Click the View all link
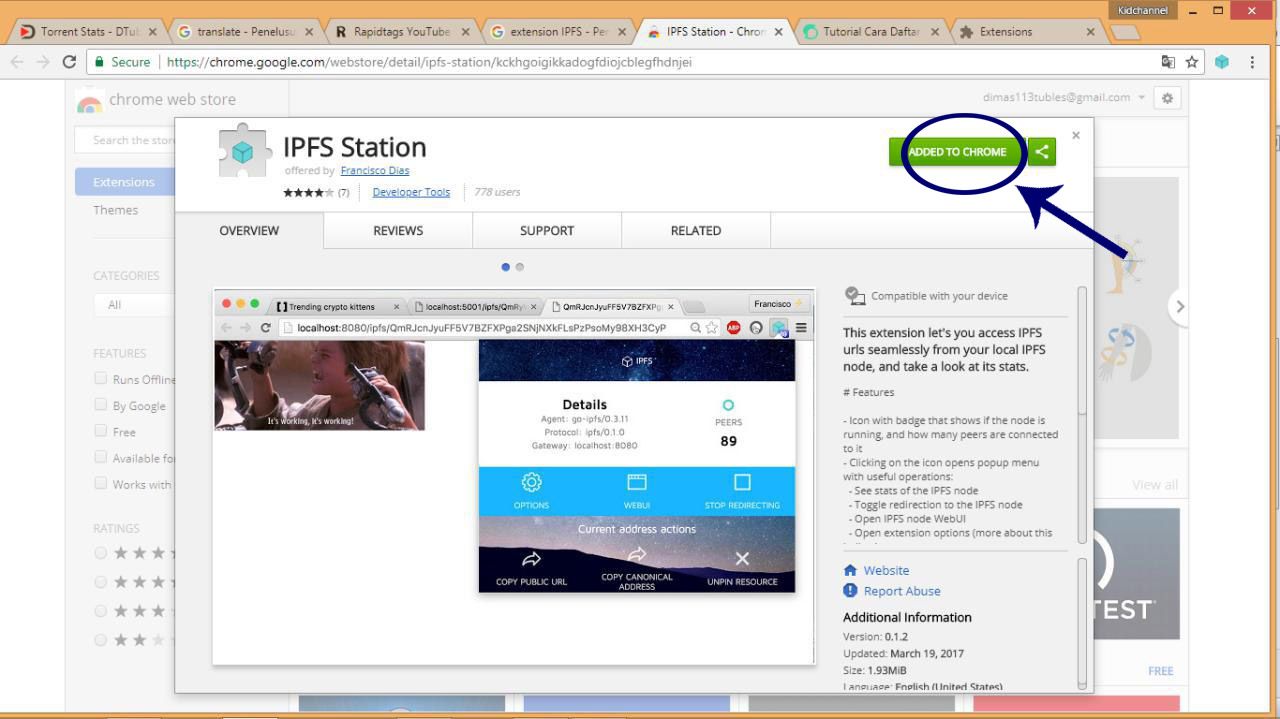Viewport: 1280px width, 719px height. (x=1155, y=485)
